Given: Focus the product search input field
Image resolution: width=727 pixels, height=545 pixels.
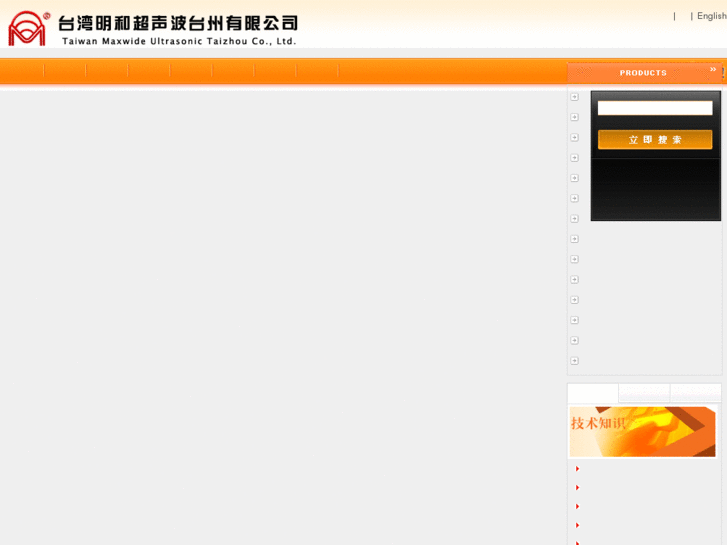Looking at the screenshot, I should click(x=655, y=108).
